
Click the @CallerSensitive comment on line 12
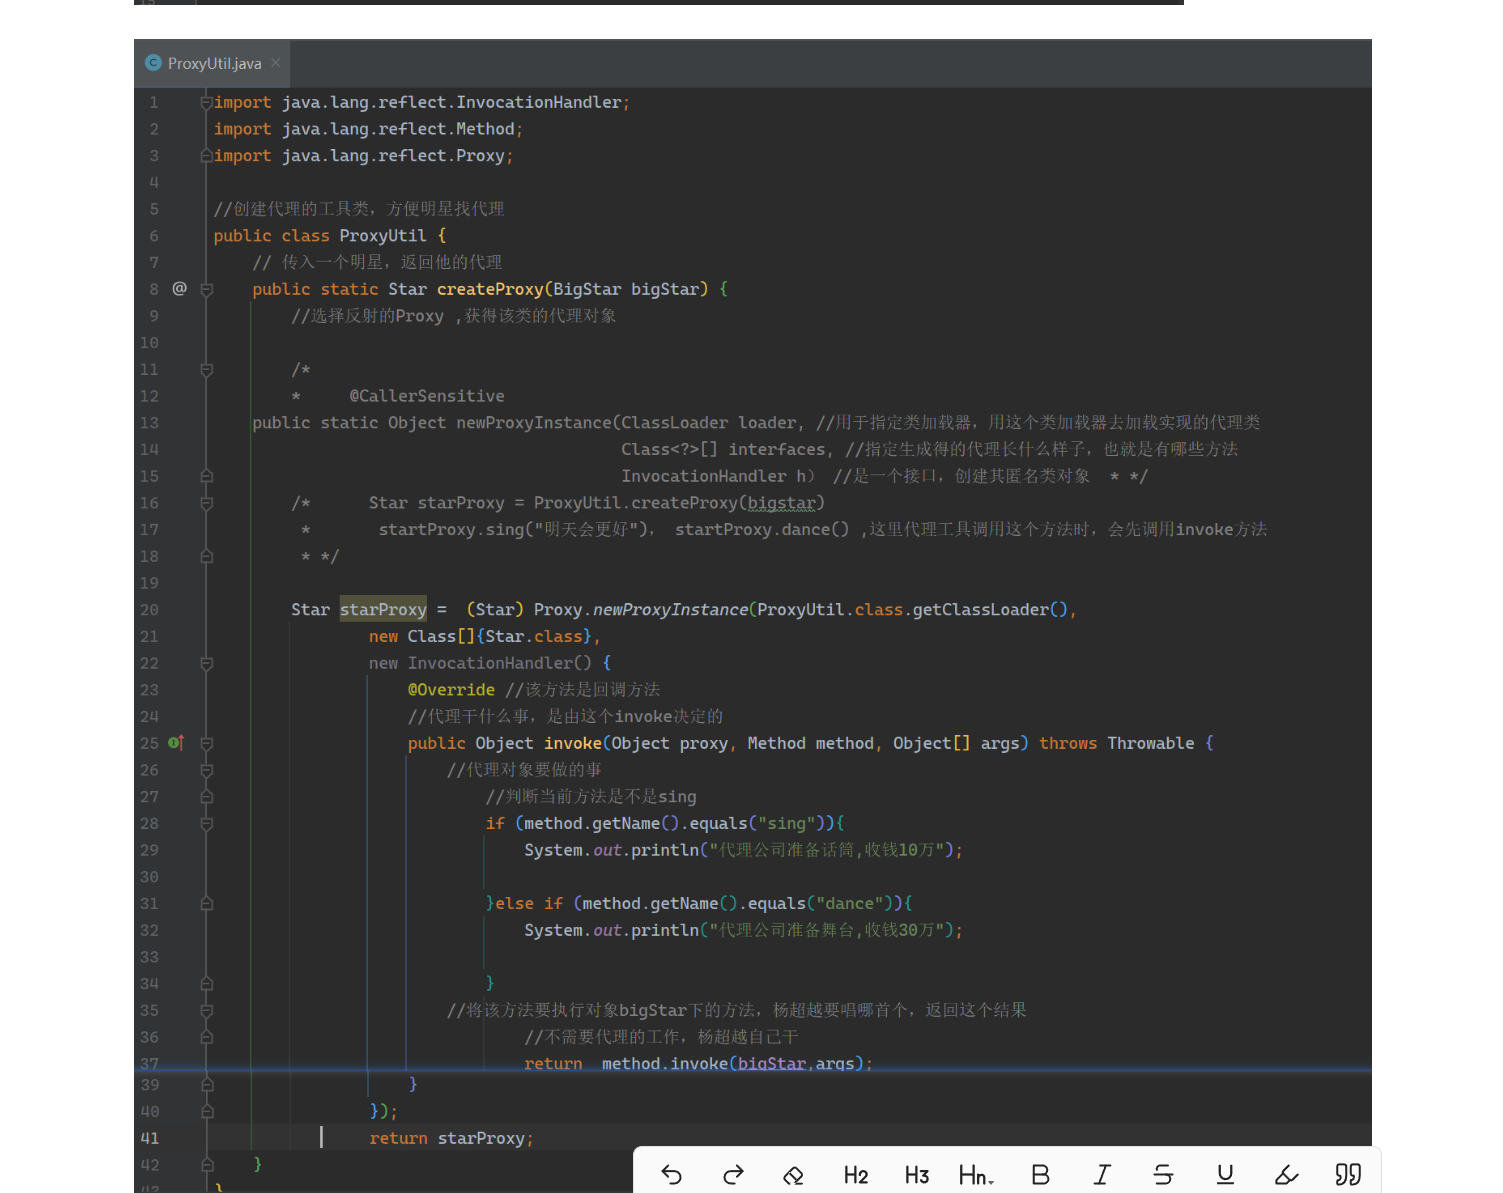427,396
